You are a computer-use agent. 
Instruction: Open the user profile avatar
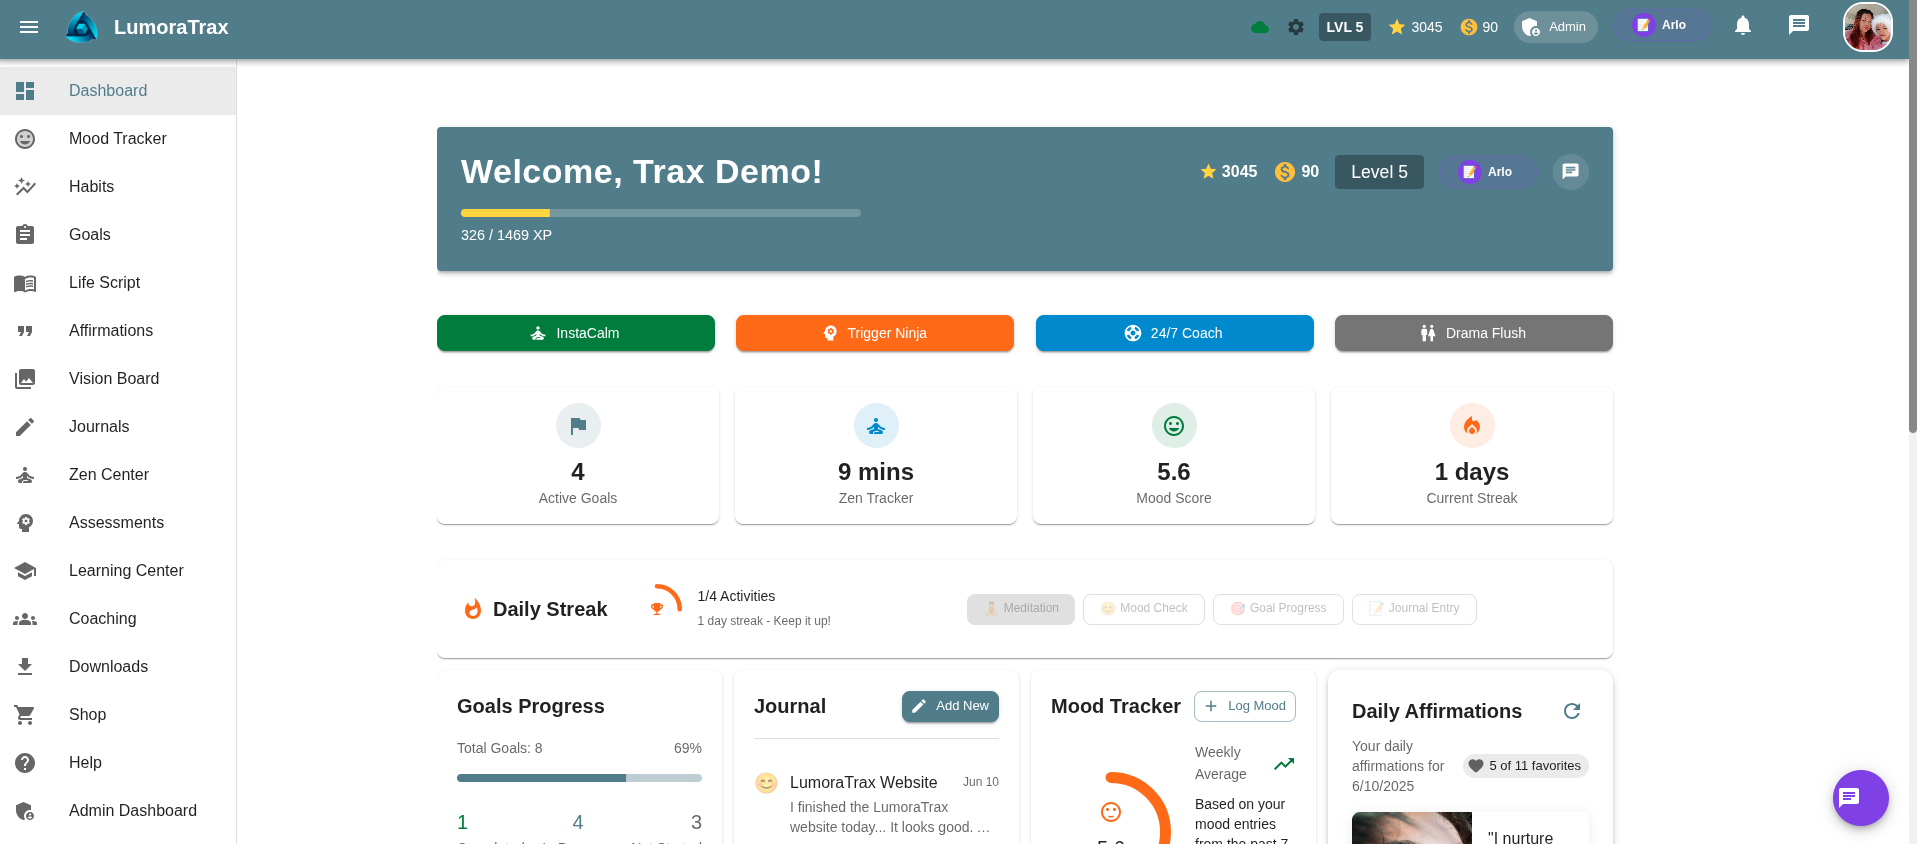(x=1867, y=27)
